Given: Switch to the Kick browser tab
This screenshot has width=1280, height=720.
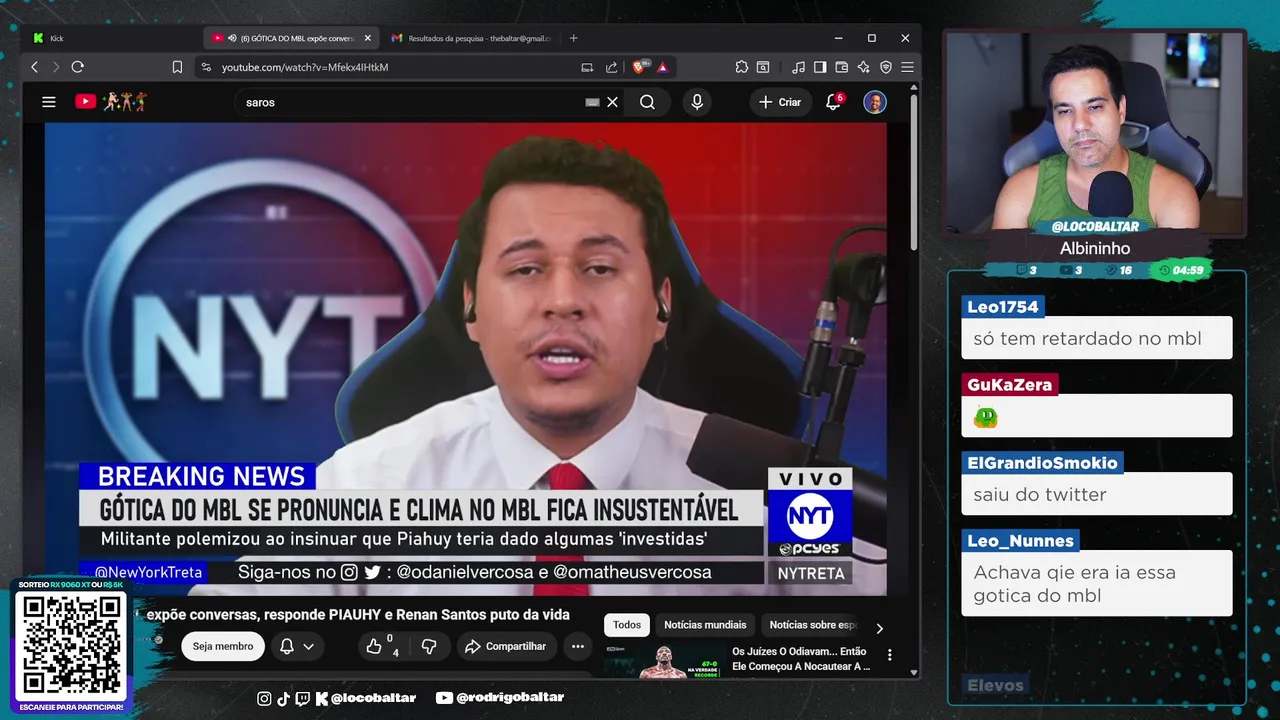Looking at the screenshot, I should (110, 38).
